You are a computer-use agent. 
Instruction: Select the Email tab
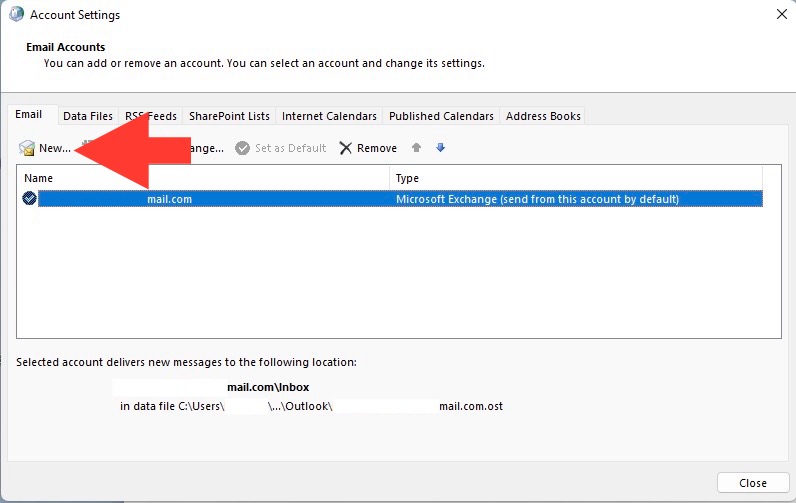pyautogui.click(x=29, y=115)
